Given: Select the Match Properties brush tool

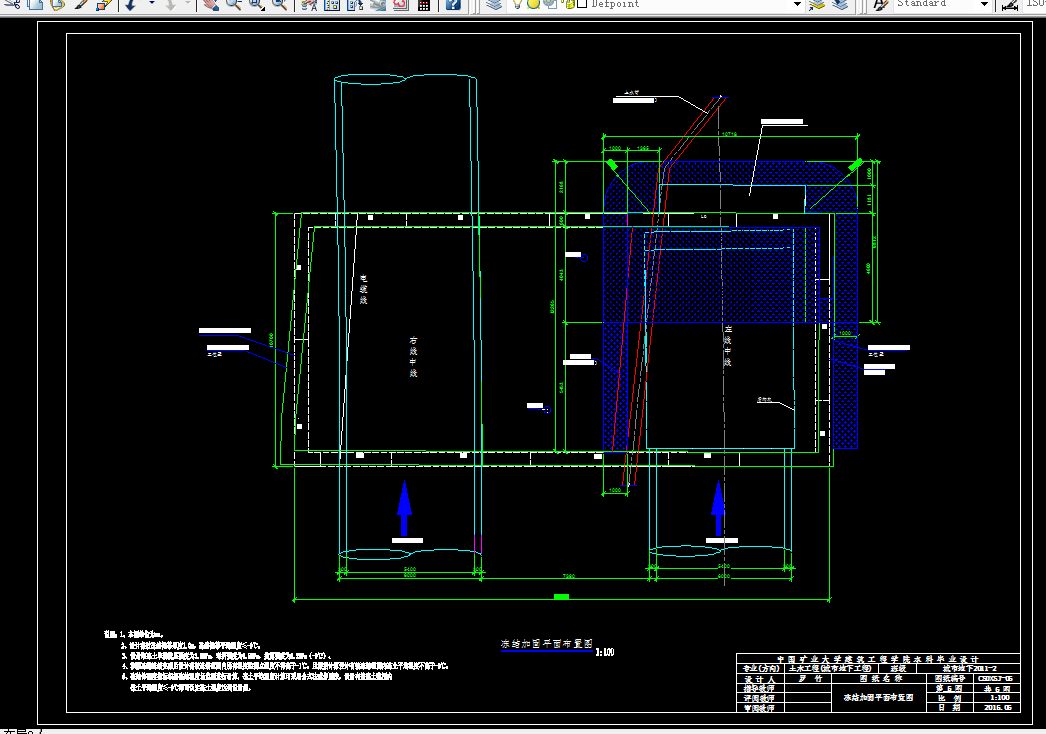Looking at the screenshot, I should (x=81, y=4).
